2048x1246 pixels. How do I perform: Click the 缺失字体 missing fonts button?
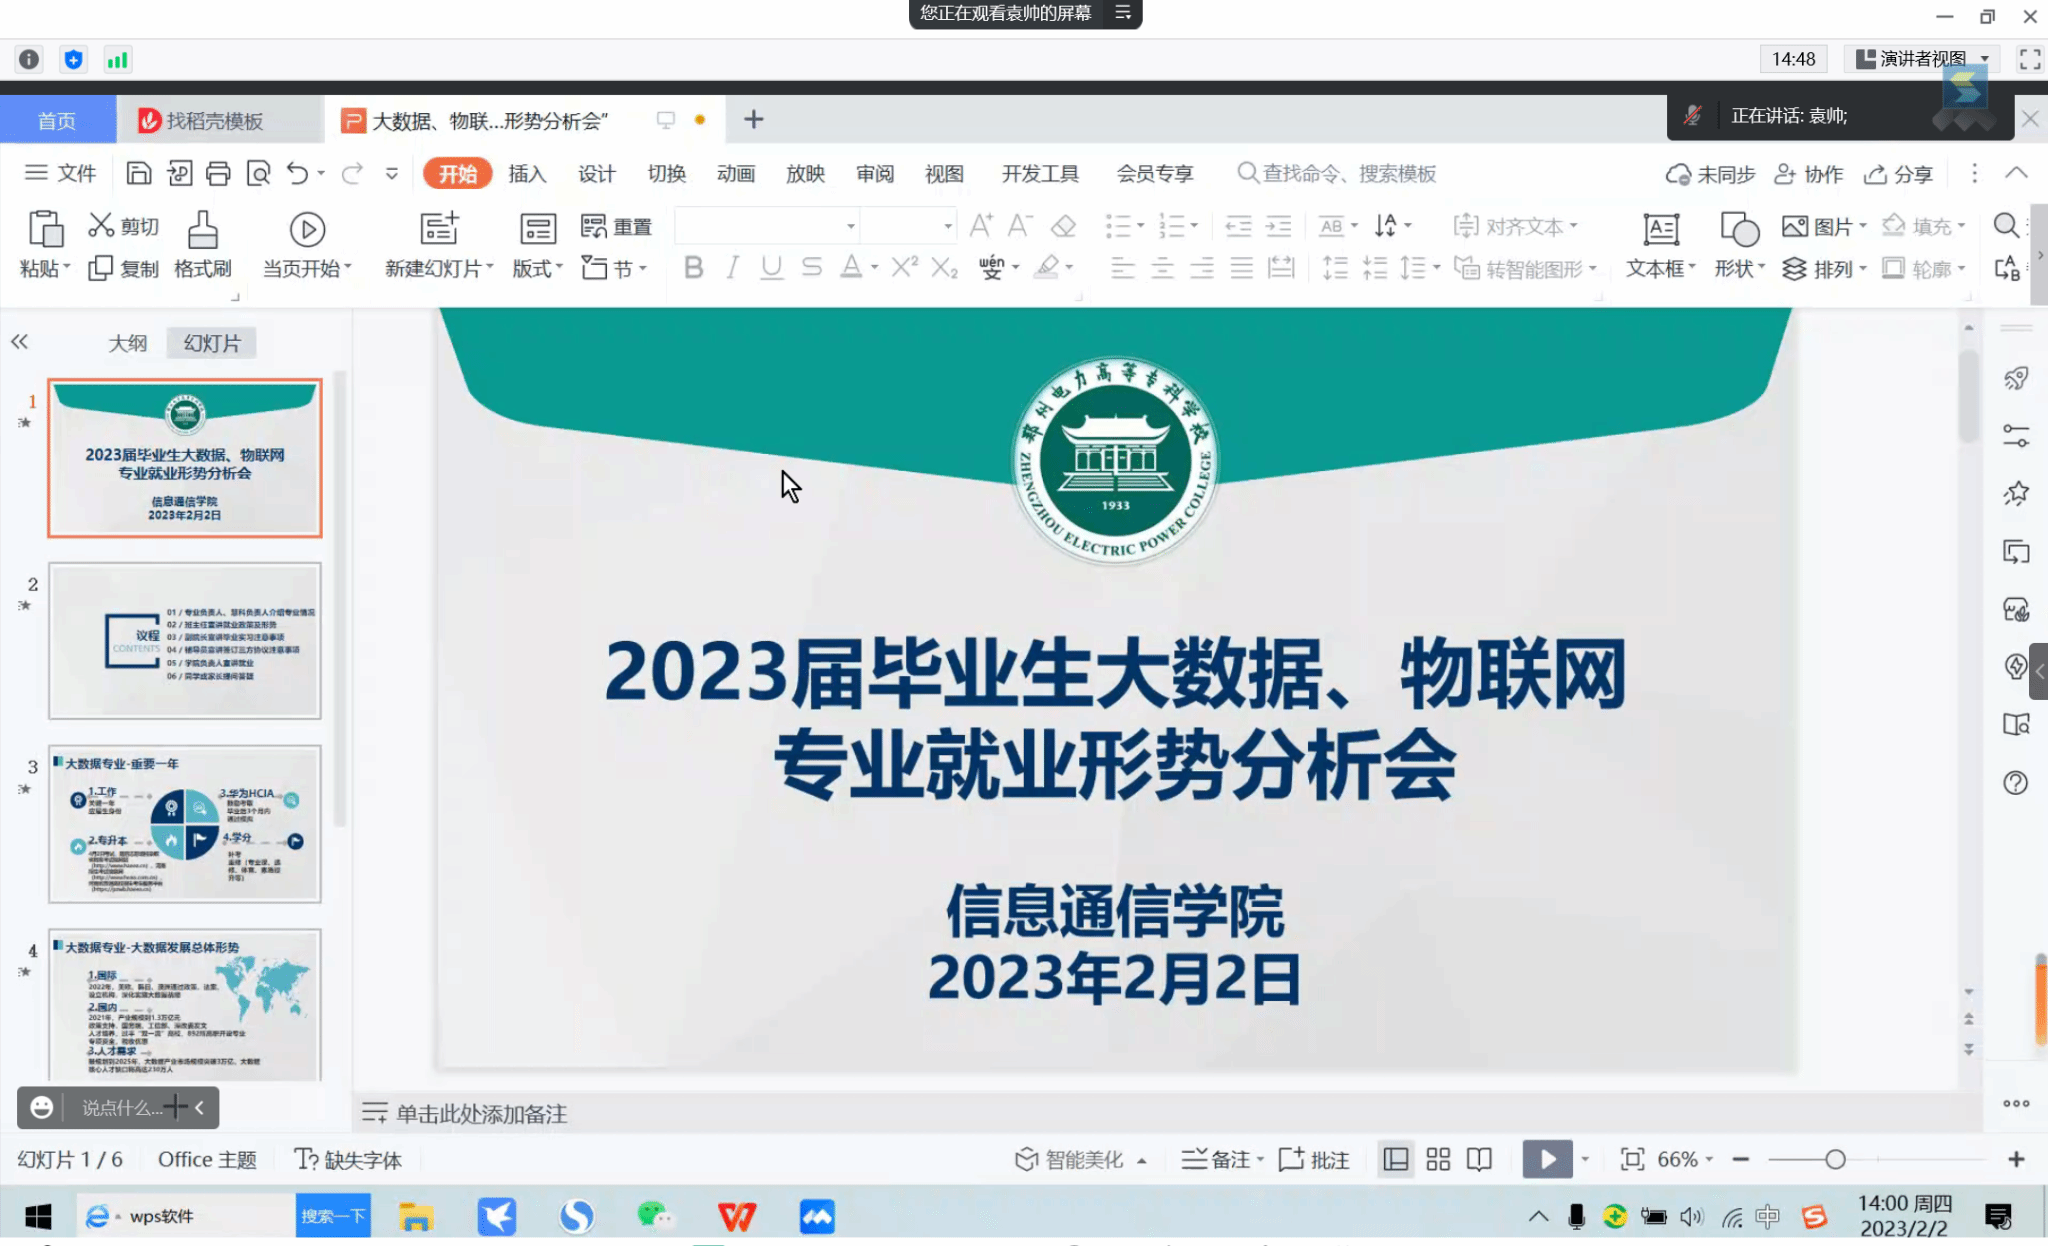348,1159
